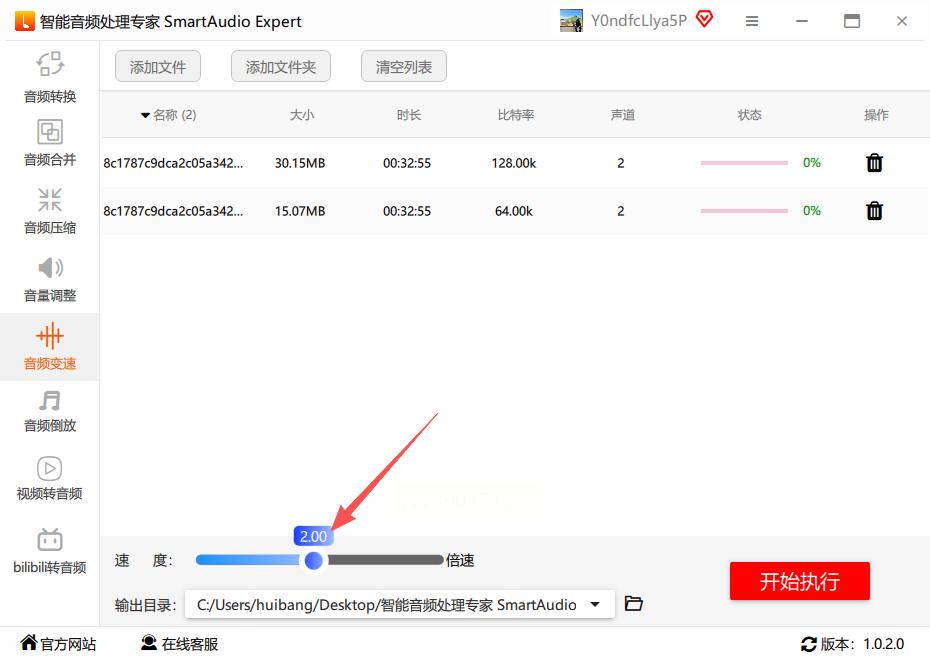Browse output folder with folder icon
Image resolution: width=930 pixels, height=660 pixels.
[x=633, y=604]
